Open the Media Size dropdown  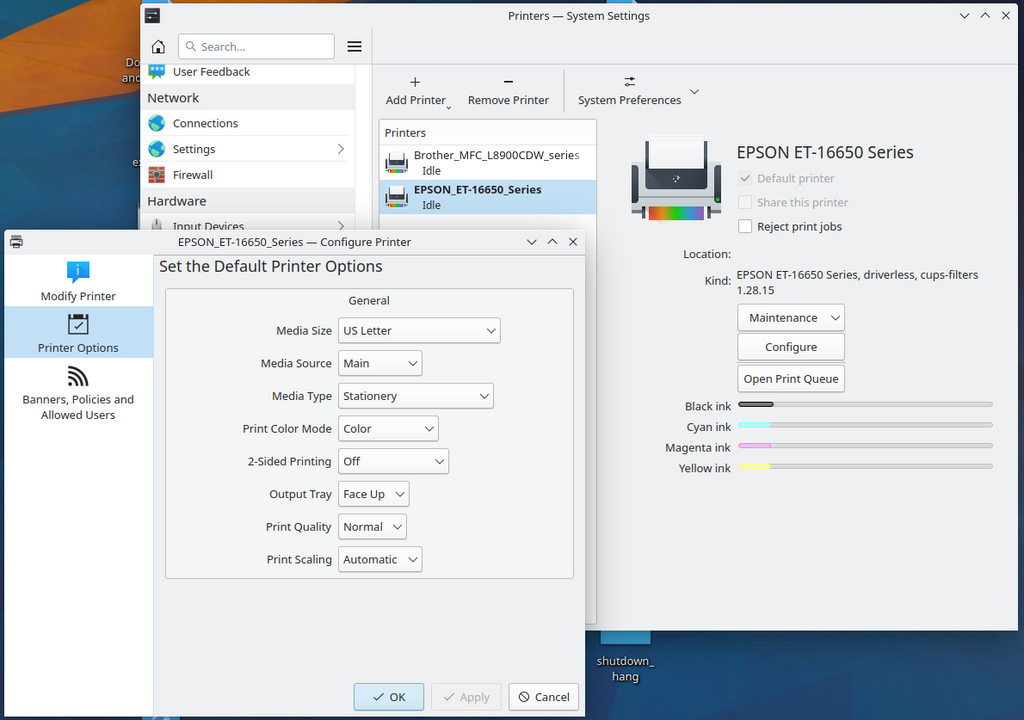tap(419, 331)
